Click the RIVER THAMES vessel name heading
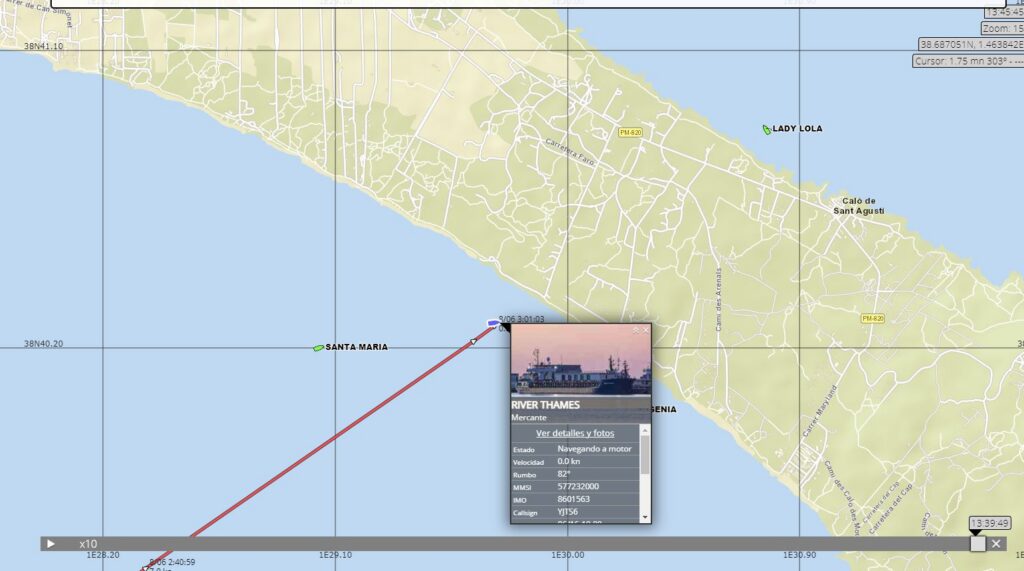 pyautogui.click(x=545, y=405)
